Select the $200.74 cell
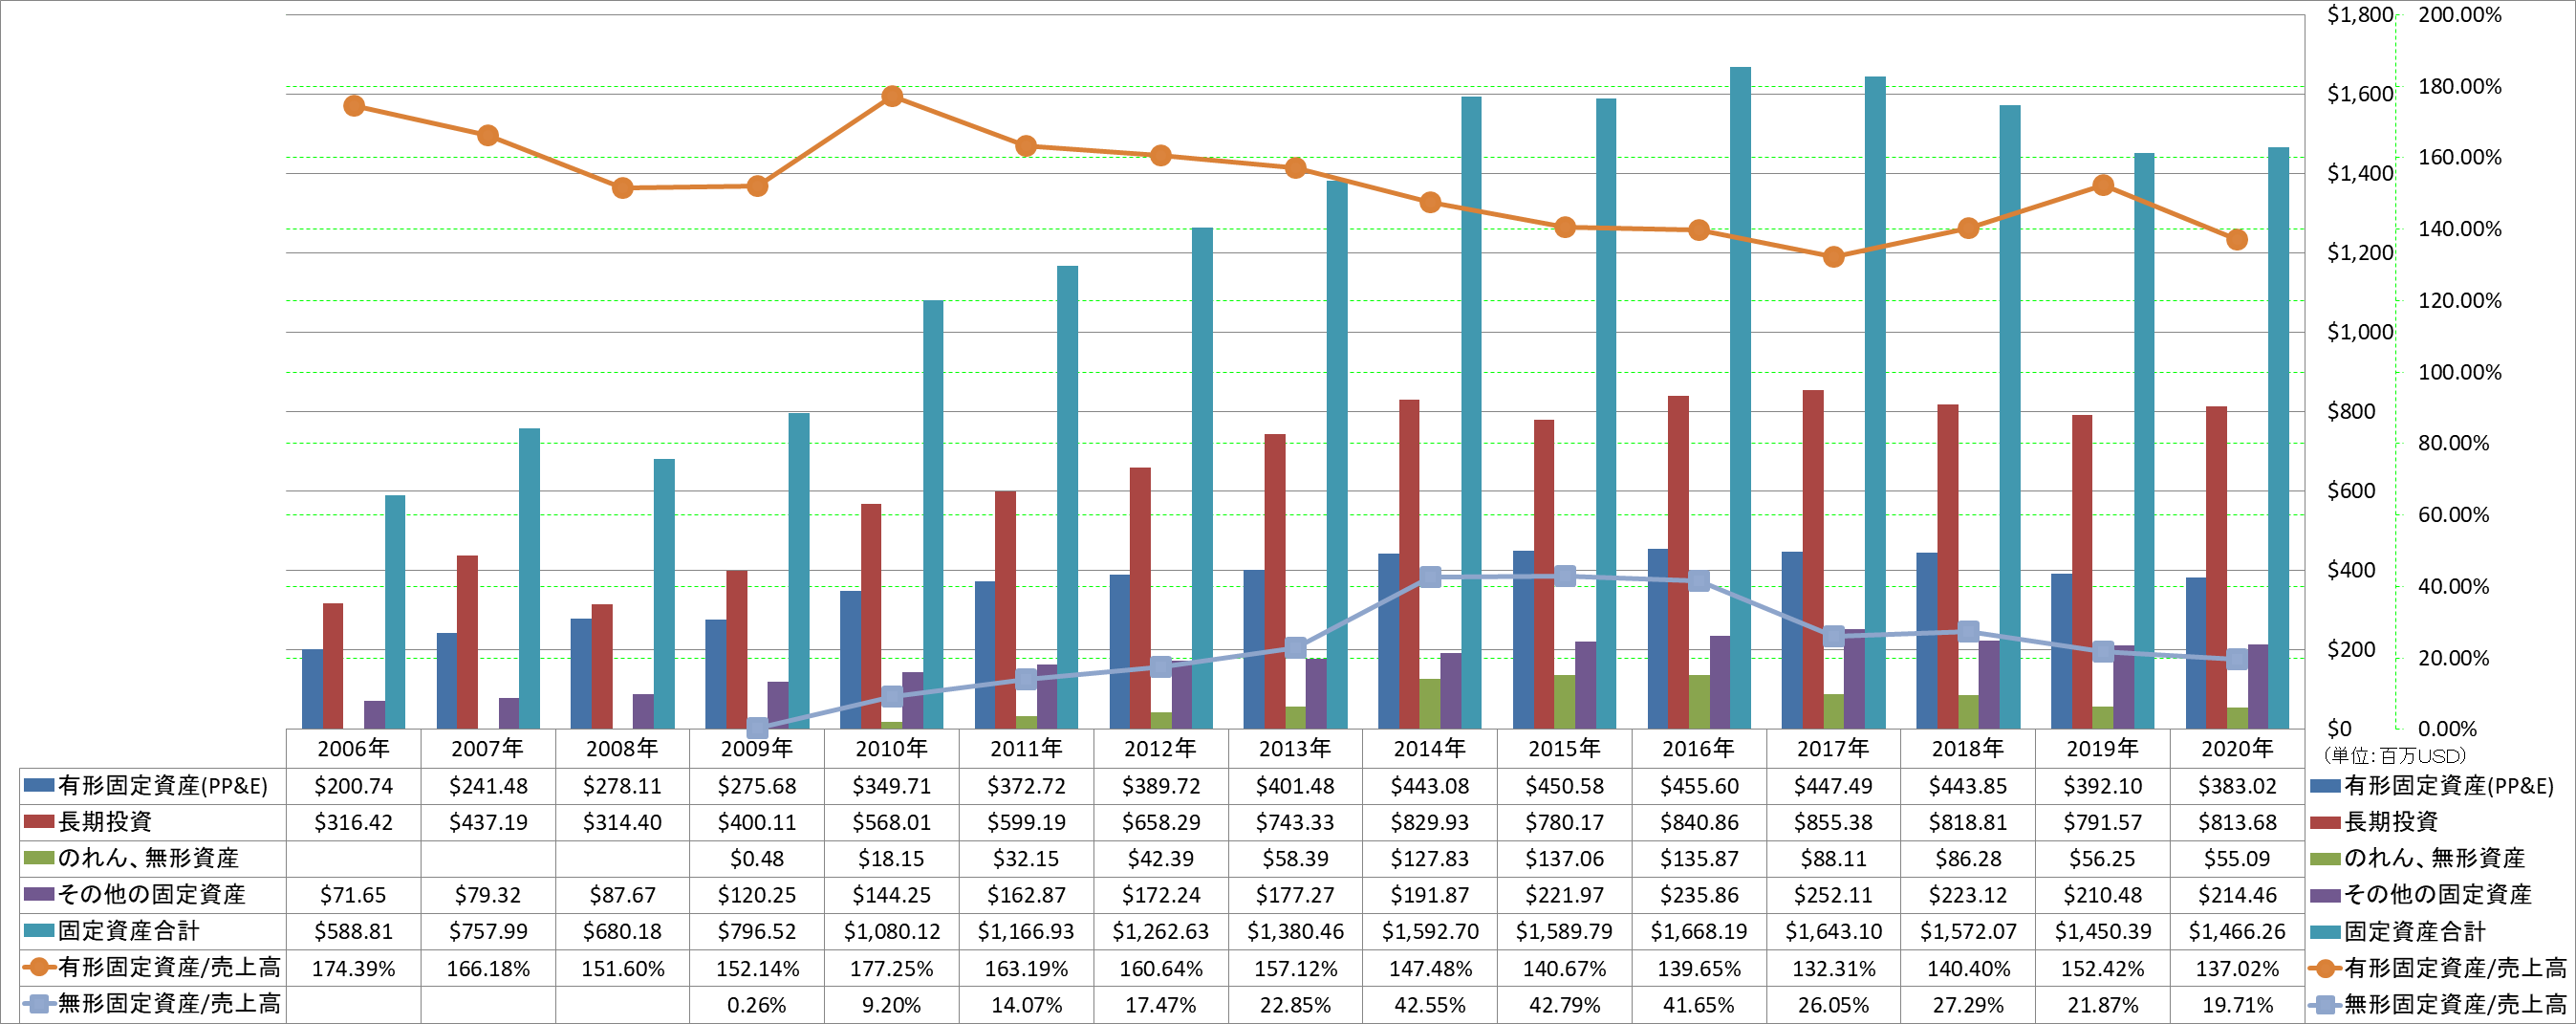The height and width of the screenshot is (1024, 2576). [x=353, y=786]
